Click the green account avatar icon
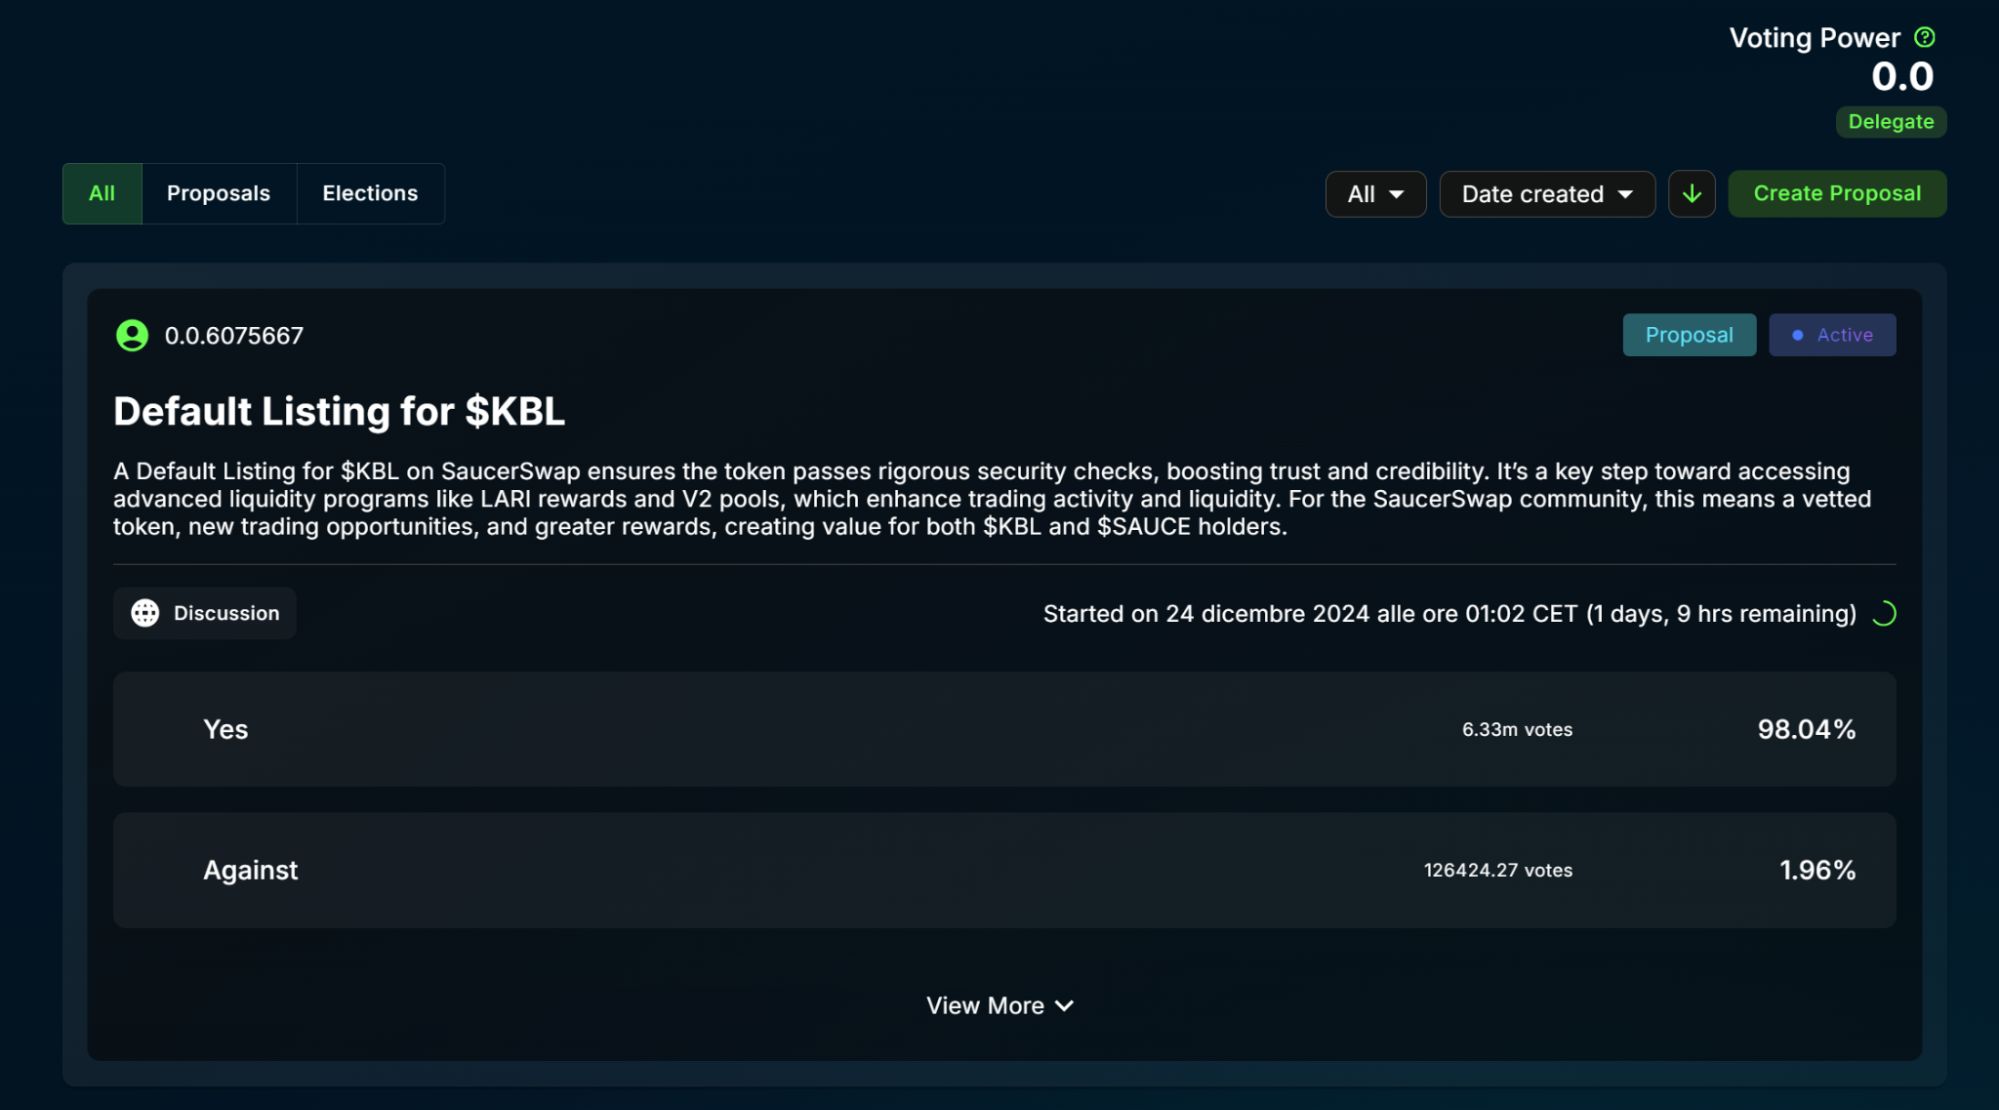This screenshot has height=1110, width=1999. [x=132, y=336]
